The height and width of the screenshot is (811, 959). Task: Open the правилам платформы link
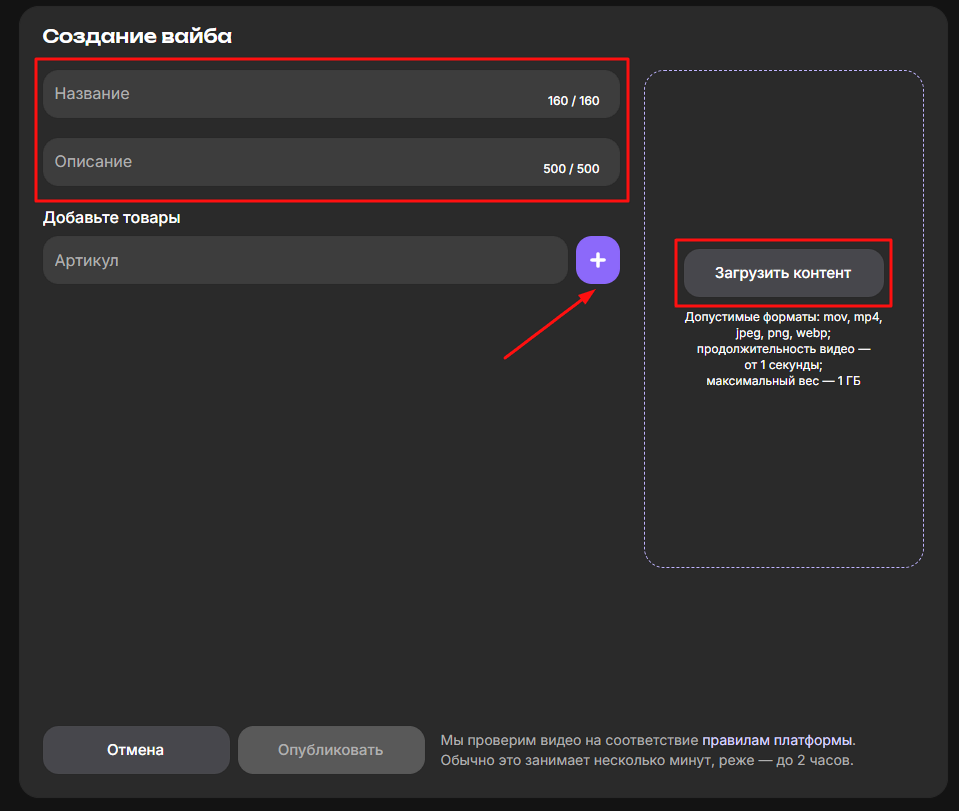(777, 741)
